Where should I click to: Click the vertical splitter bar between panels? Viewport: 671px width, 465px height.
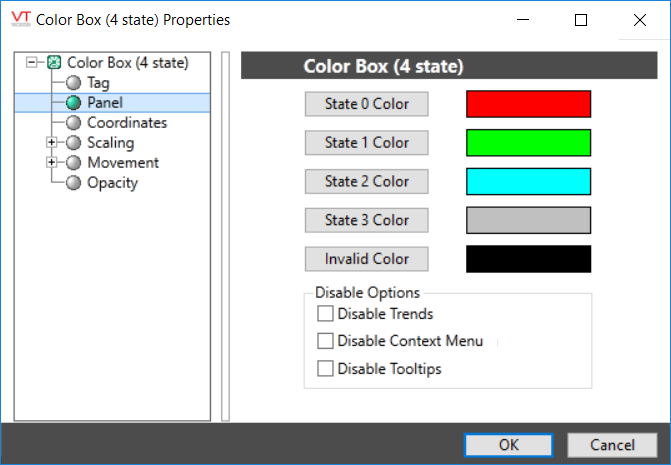click(x=225, y=236)
